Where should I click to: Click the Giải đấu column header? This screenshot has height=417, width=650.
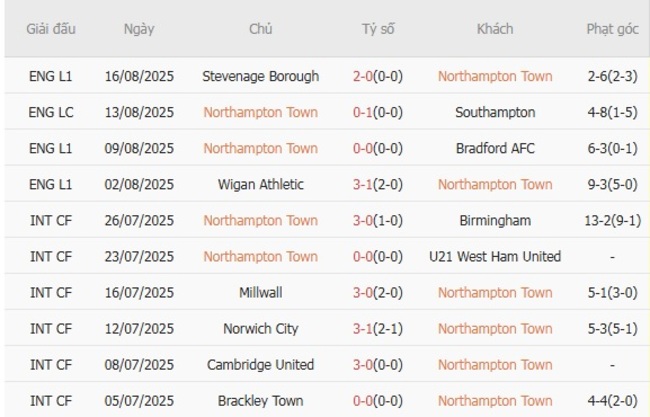click(50, 29)
